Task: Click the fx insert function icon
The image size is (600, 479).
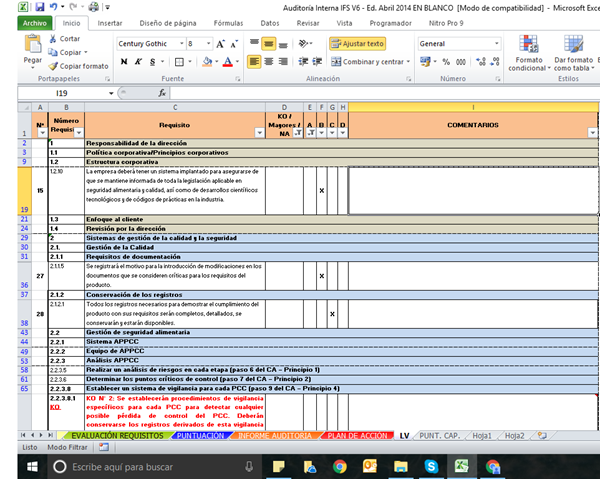Action: tap(161, 92)
